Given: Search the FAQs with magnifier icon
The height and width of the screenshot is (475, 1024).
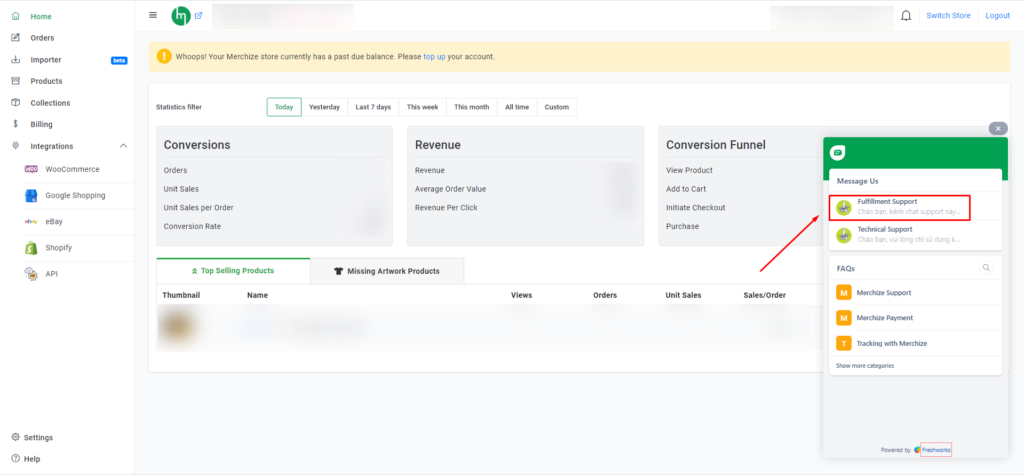Looking at the screenshot, I should 986,267.
